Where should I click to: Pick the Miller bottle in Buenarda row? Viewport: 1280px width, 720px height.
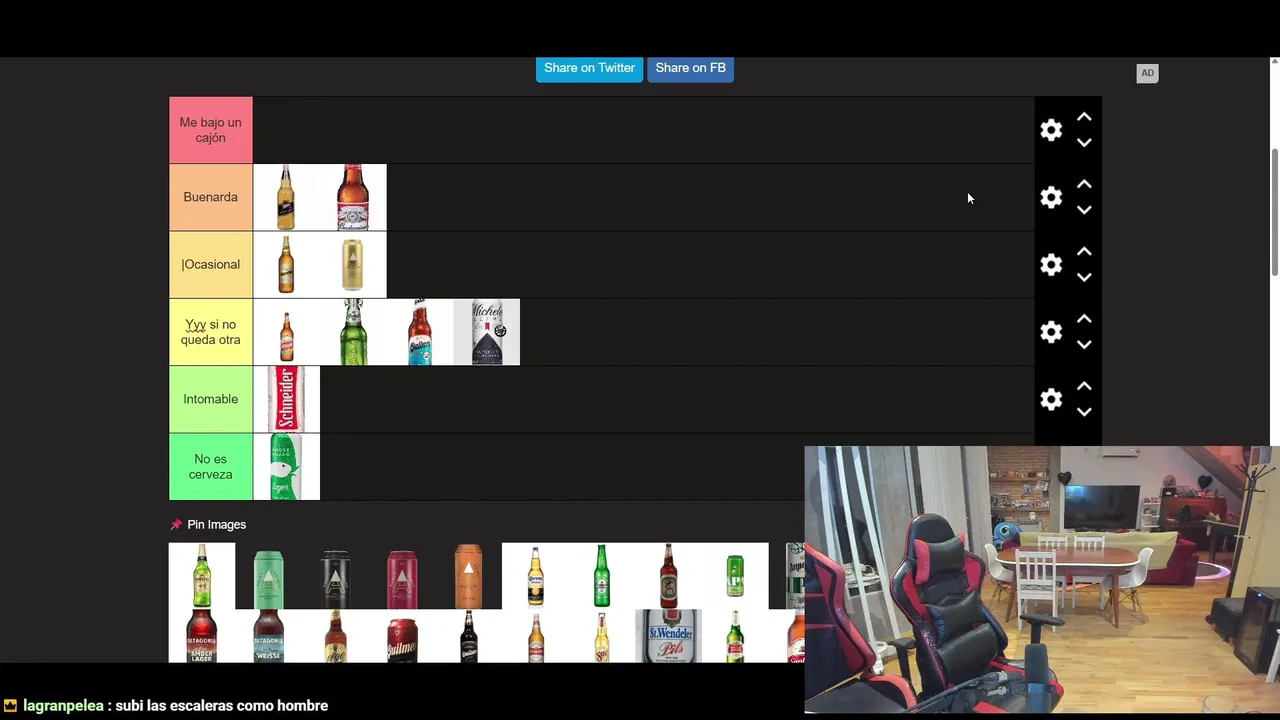[x=286, y=197]
